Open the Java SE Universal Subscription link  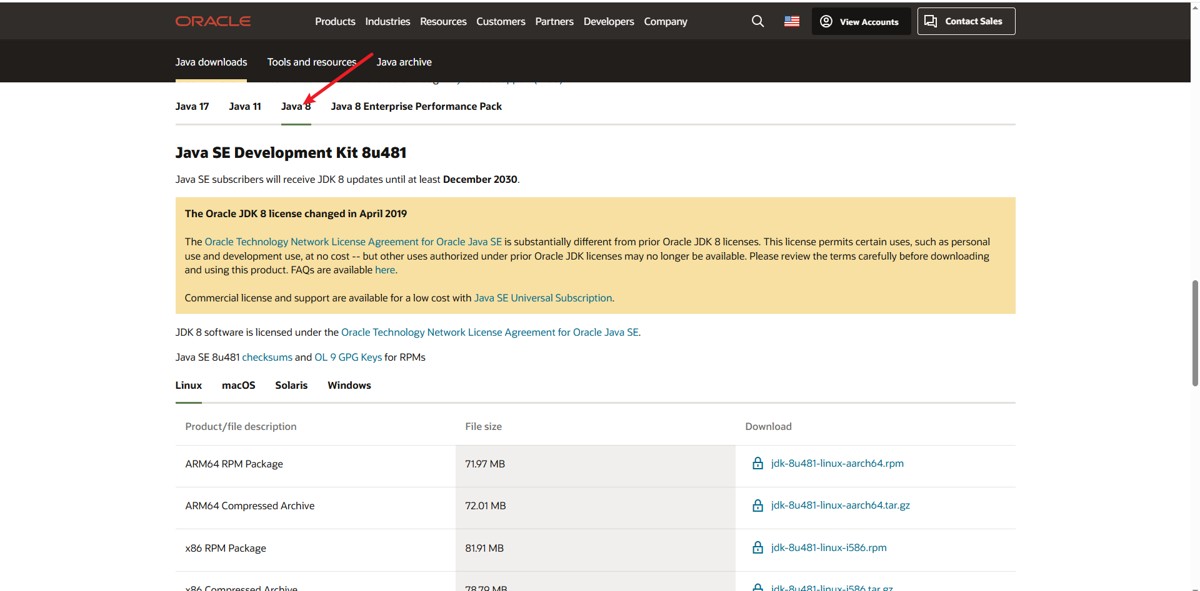click(x=543, y=298)
